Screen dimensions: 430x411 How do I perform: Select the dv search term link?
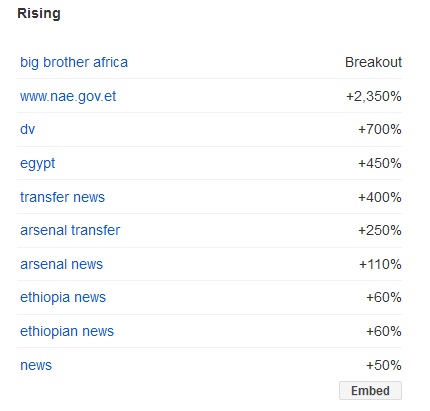coord(27,129)
